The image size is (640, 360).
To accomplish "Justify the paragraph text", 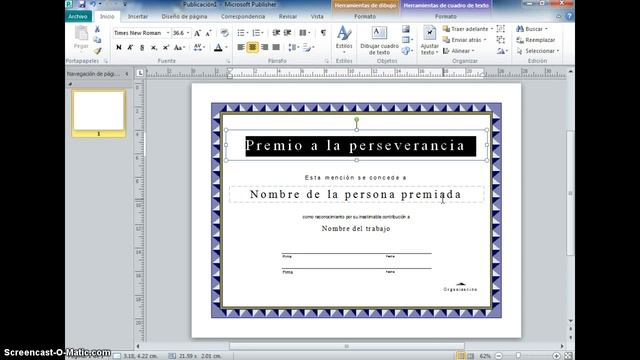I will (x=276, y=47).
